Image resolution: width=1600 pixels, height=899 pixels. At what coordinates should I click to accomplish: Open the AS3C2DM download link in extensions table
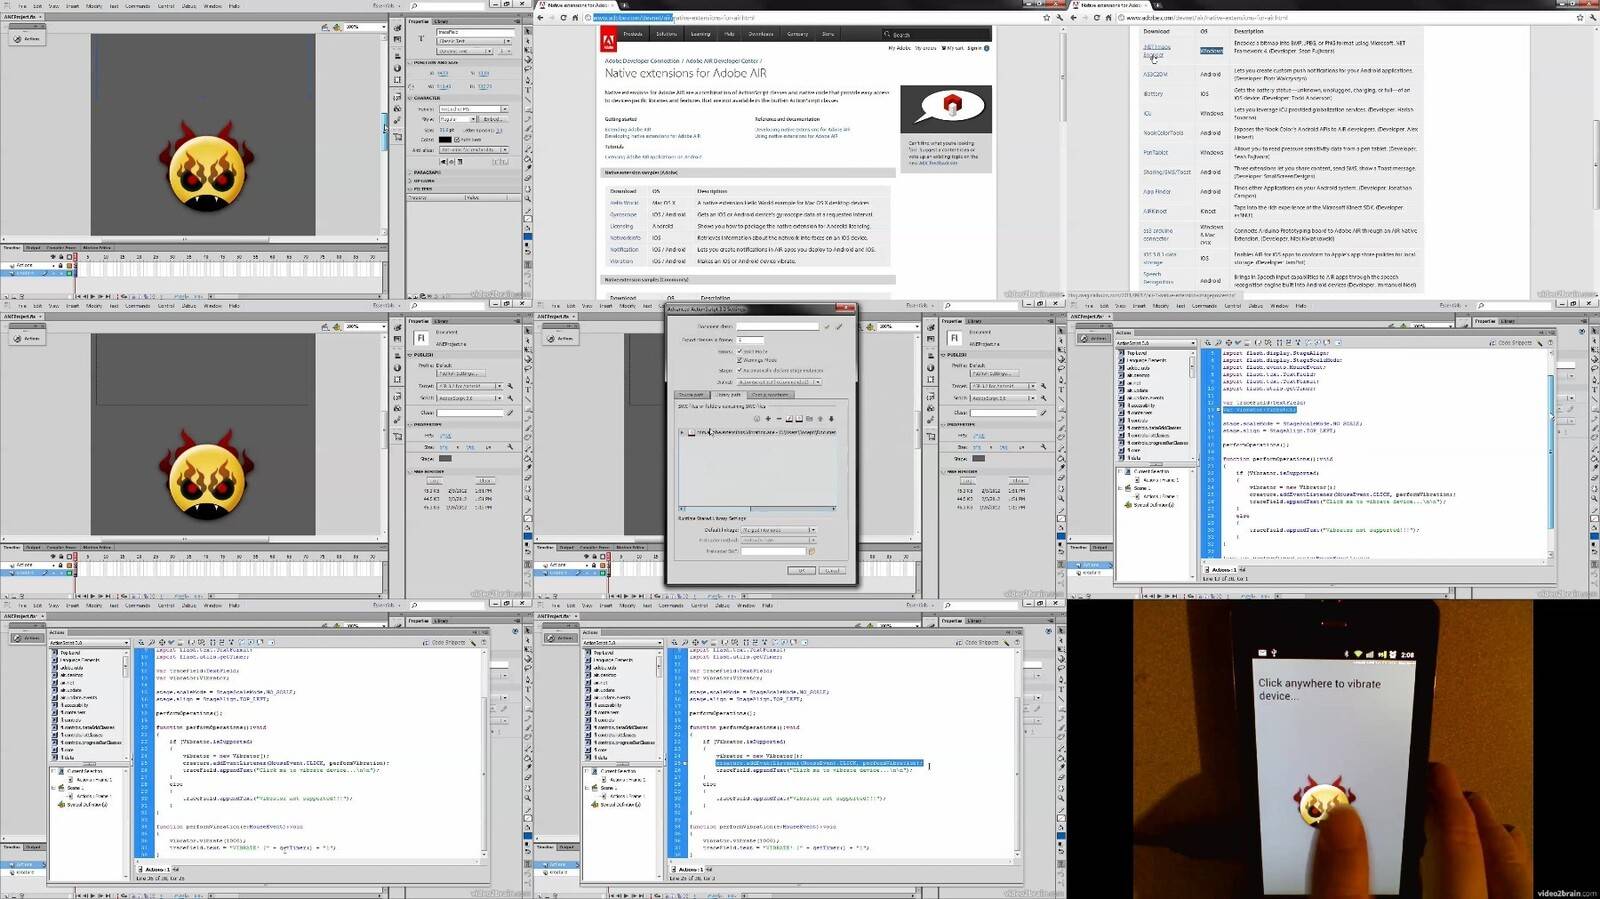click(1155, 74)
